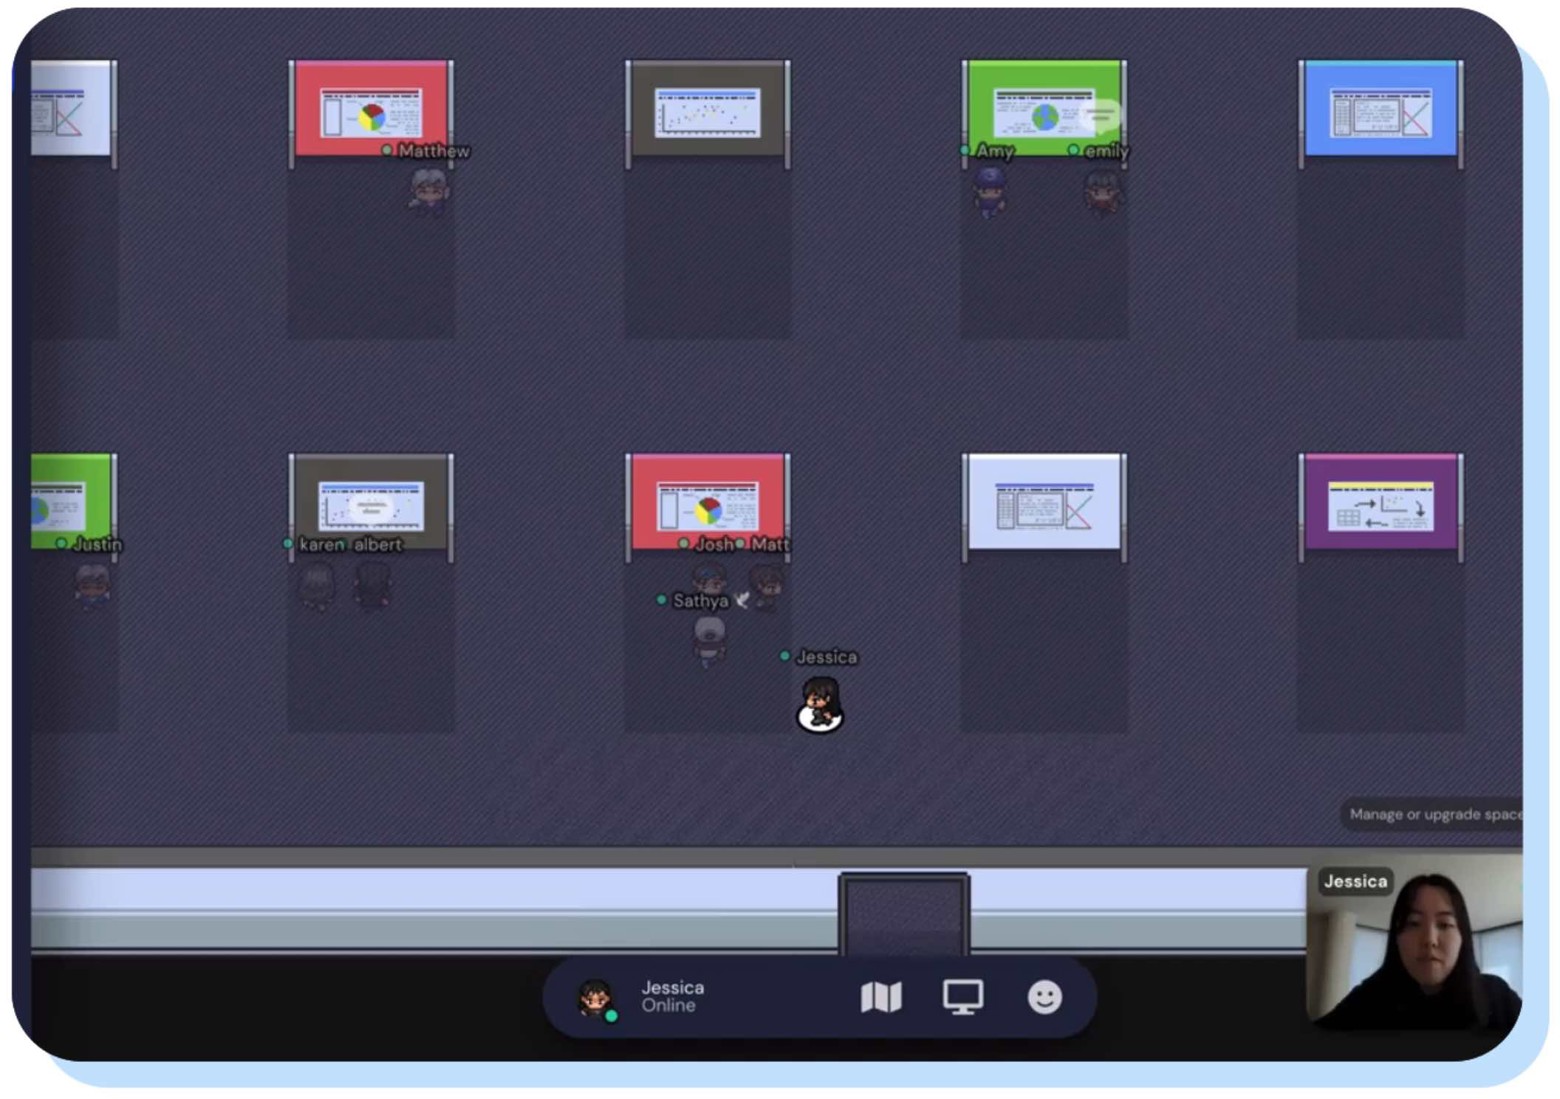Open the minimap icon in bottom bar
1560x1099 pixels.
pyautogui.click(x=880, y=997)
